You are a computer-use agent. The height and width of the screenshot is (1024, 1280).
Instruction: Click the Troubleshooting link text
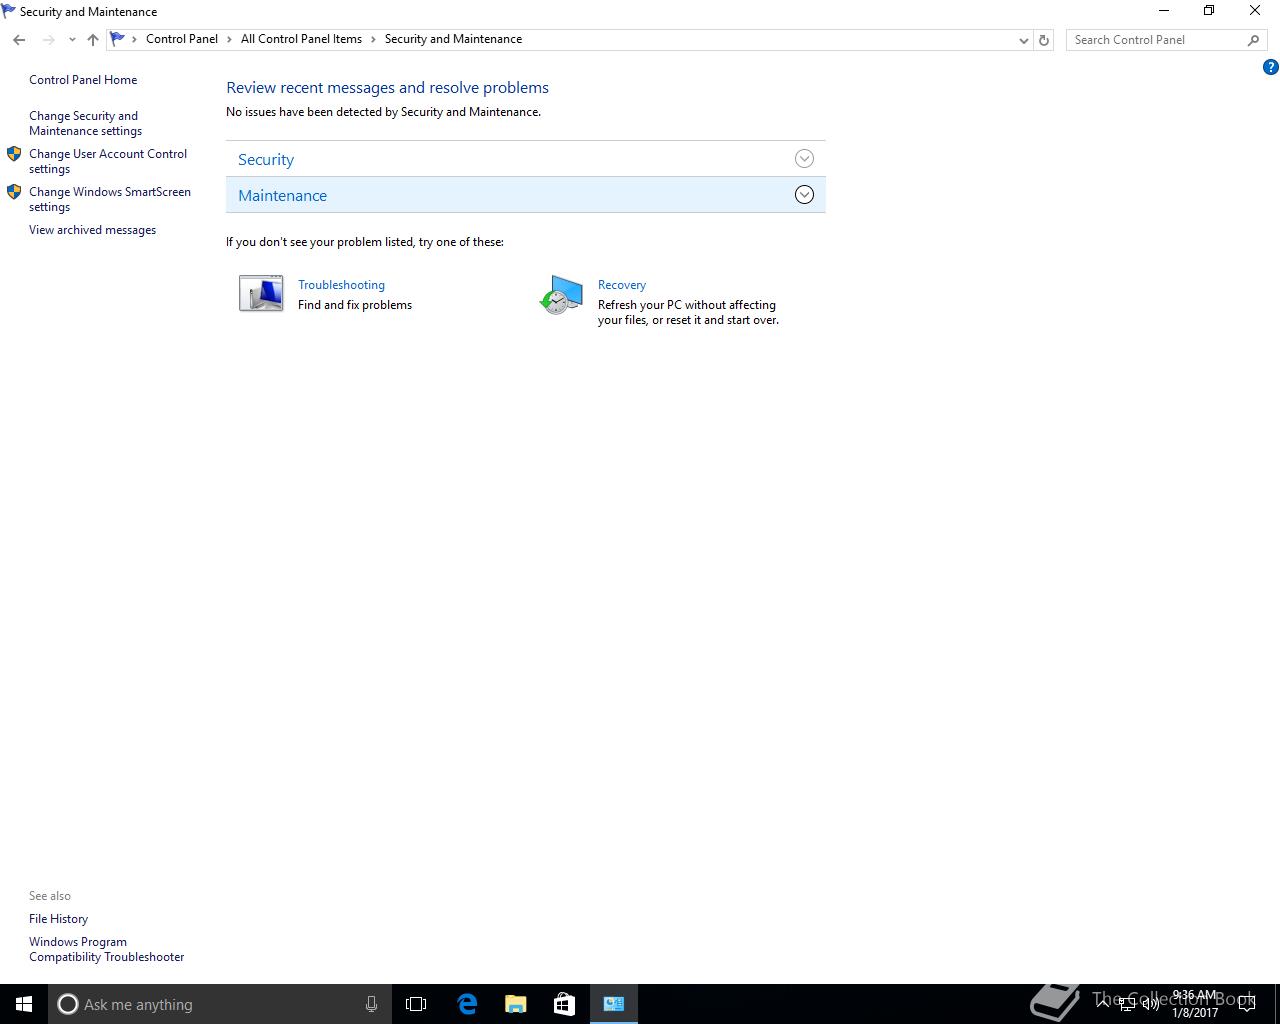(341, 285)
